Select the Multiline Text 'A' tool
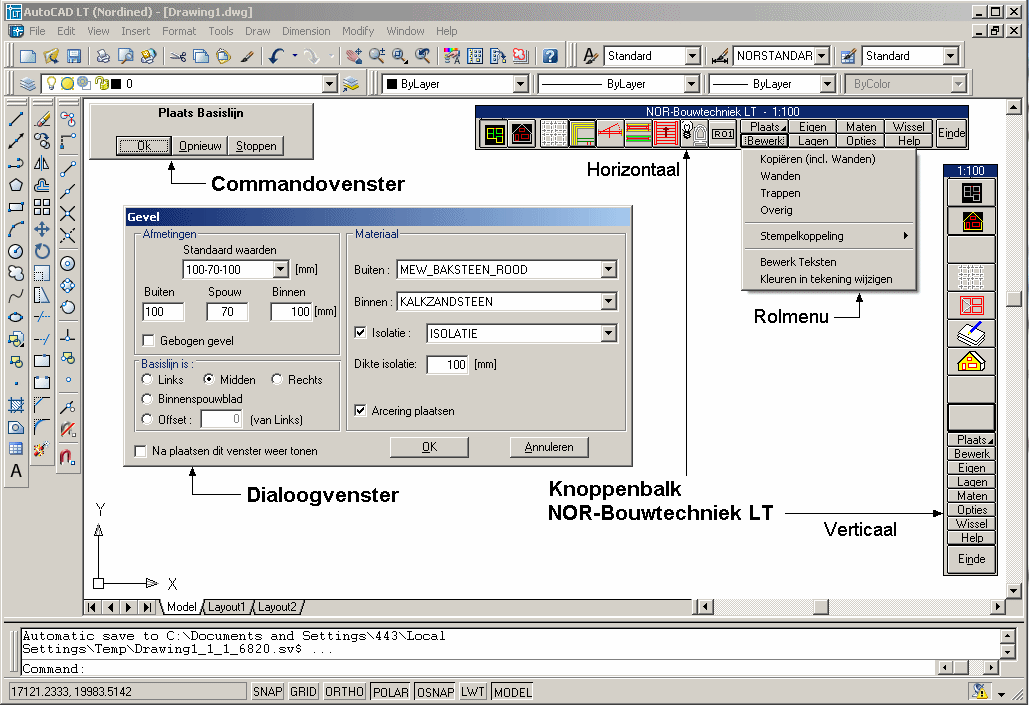This screenshot has height=705, width=1029. point(16,471)
